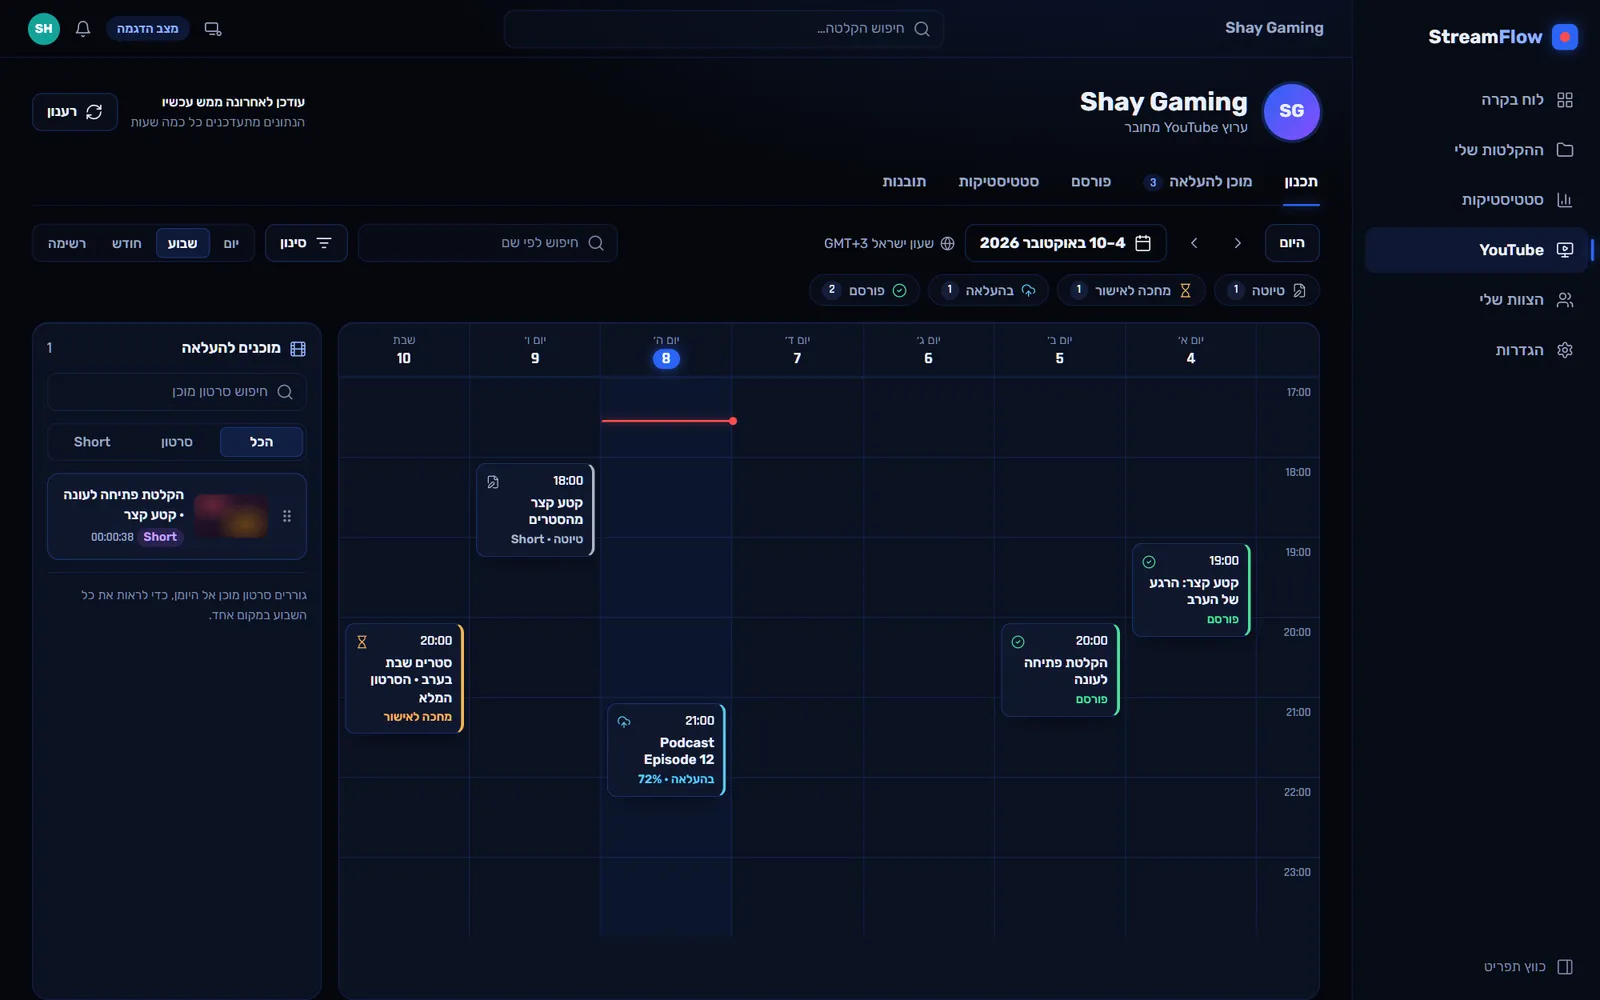Screen dimensions: 1600x1000
Task: Open the מוכן להעלאה tab
Action: pyautogui.click(x=1198, y=182)
